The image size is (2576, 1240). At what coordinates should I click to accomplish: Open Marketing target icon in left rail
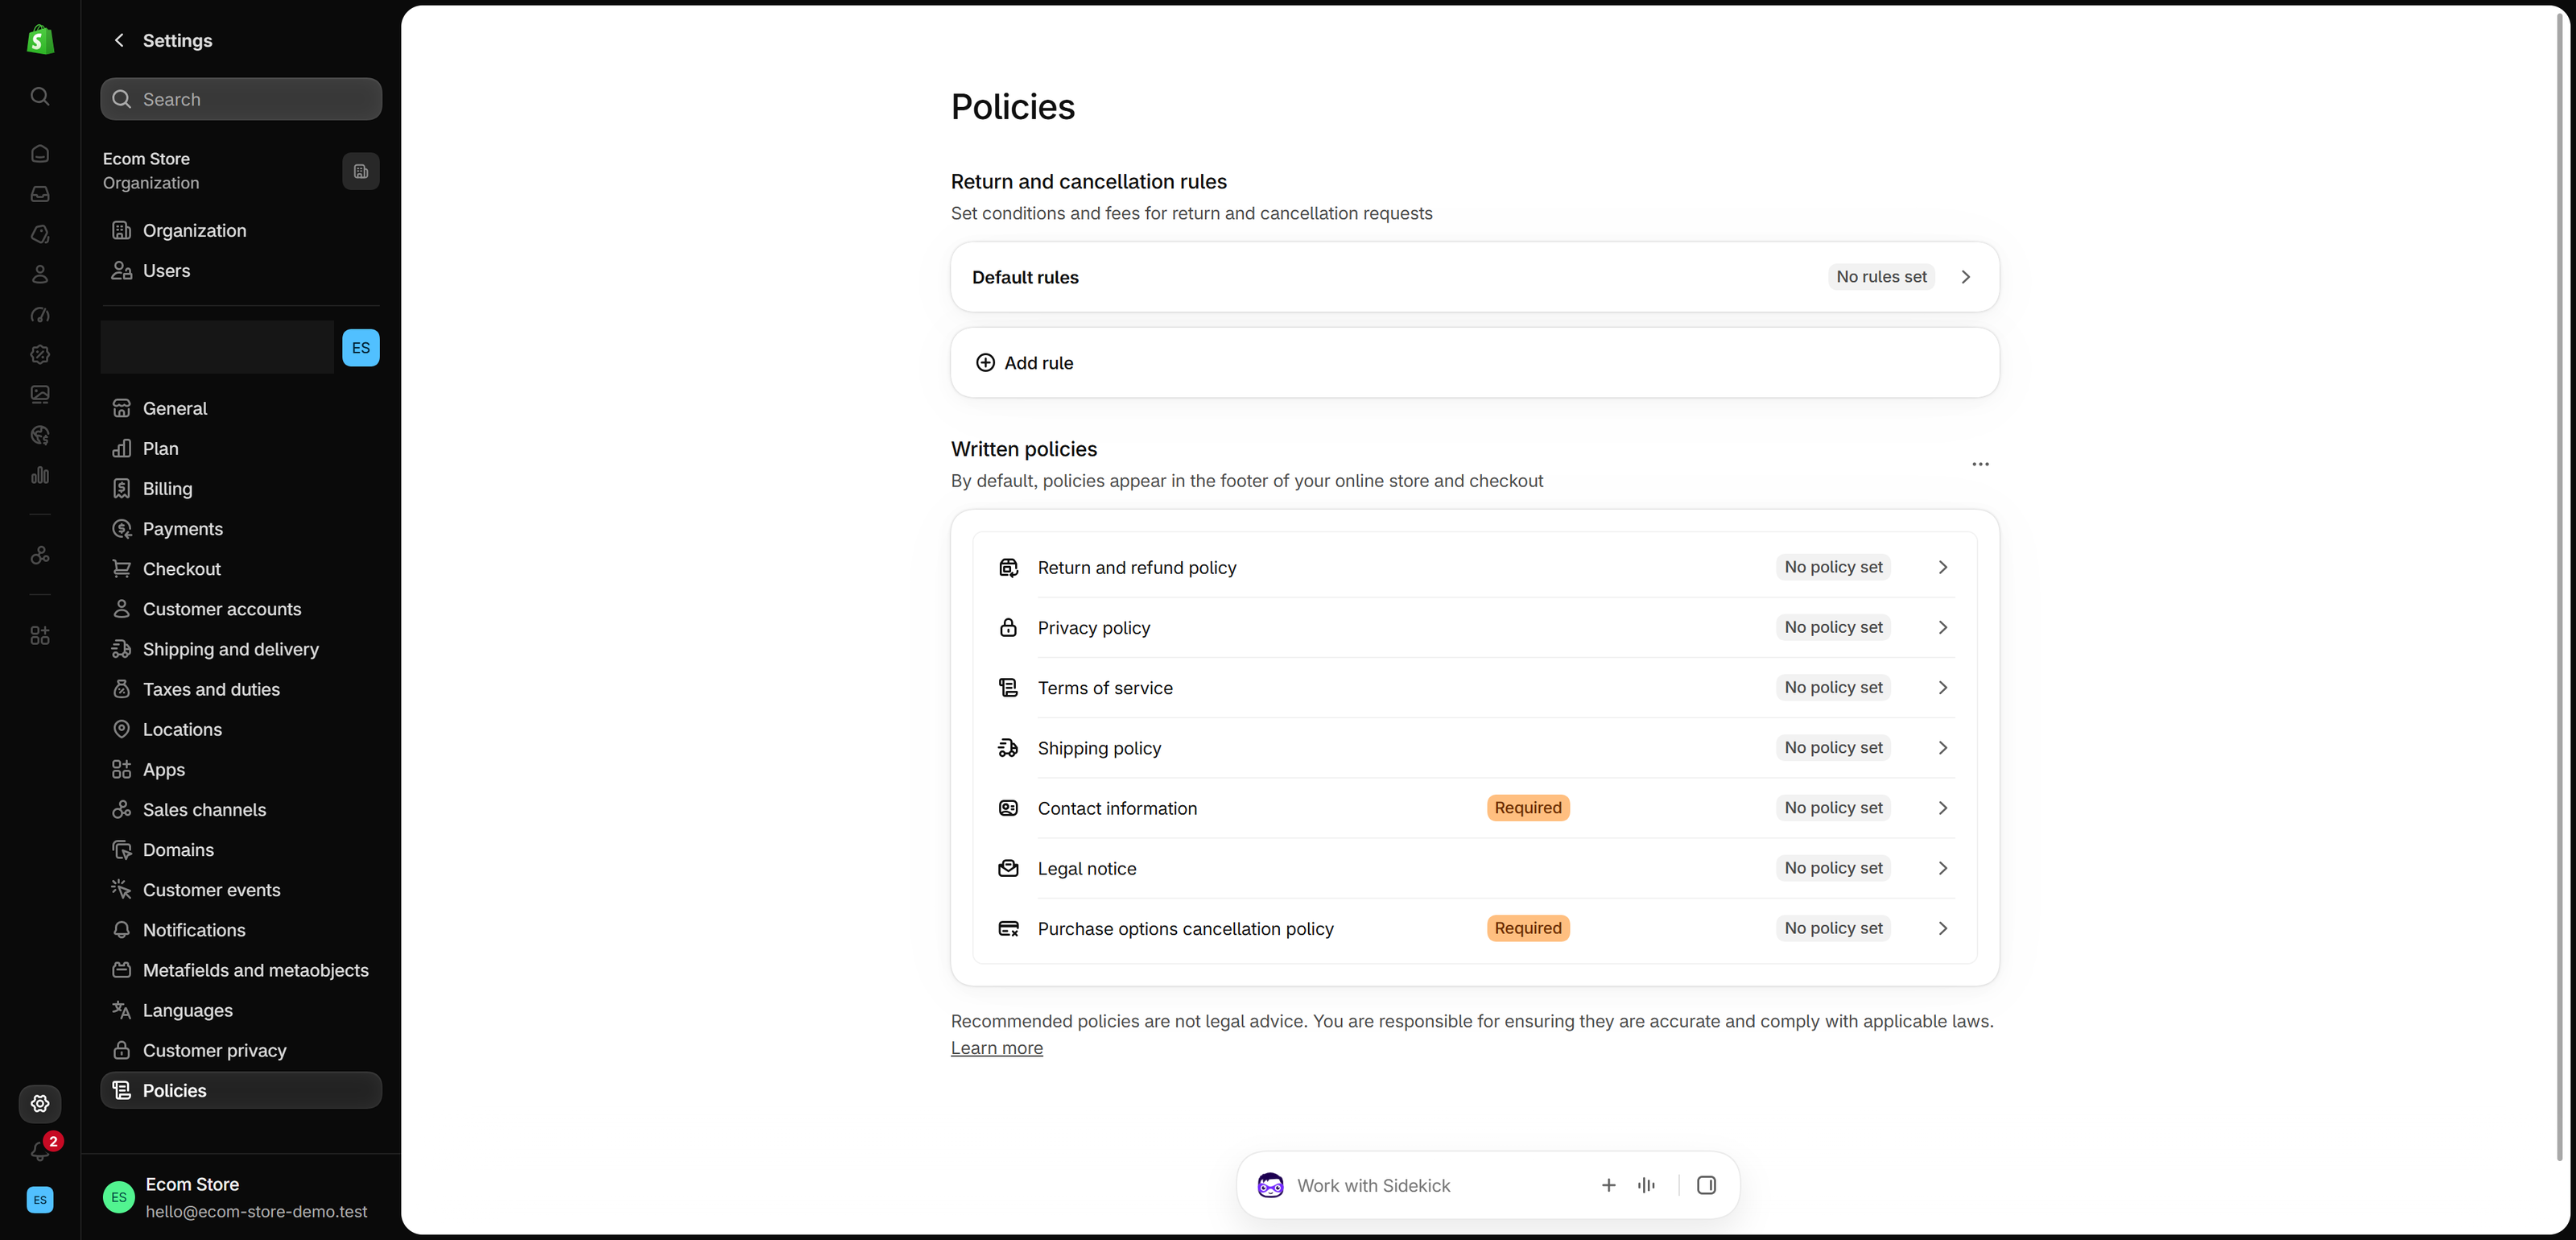(40, 314)
